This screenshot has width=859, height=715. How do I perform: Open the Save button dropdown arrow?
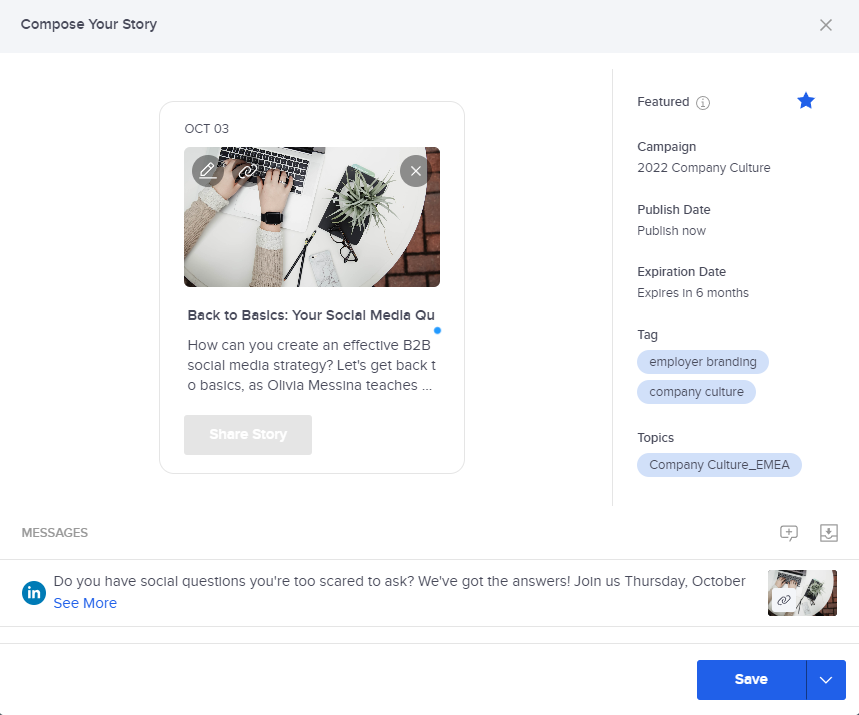pos(825,680)
